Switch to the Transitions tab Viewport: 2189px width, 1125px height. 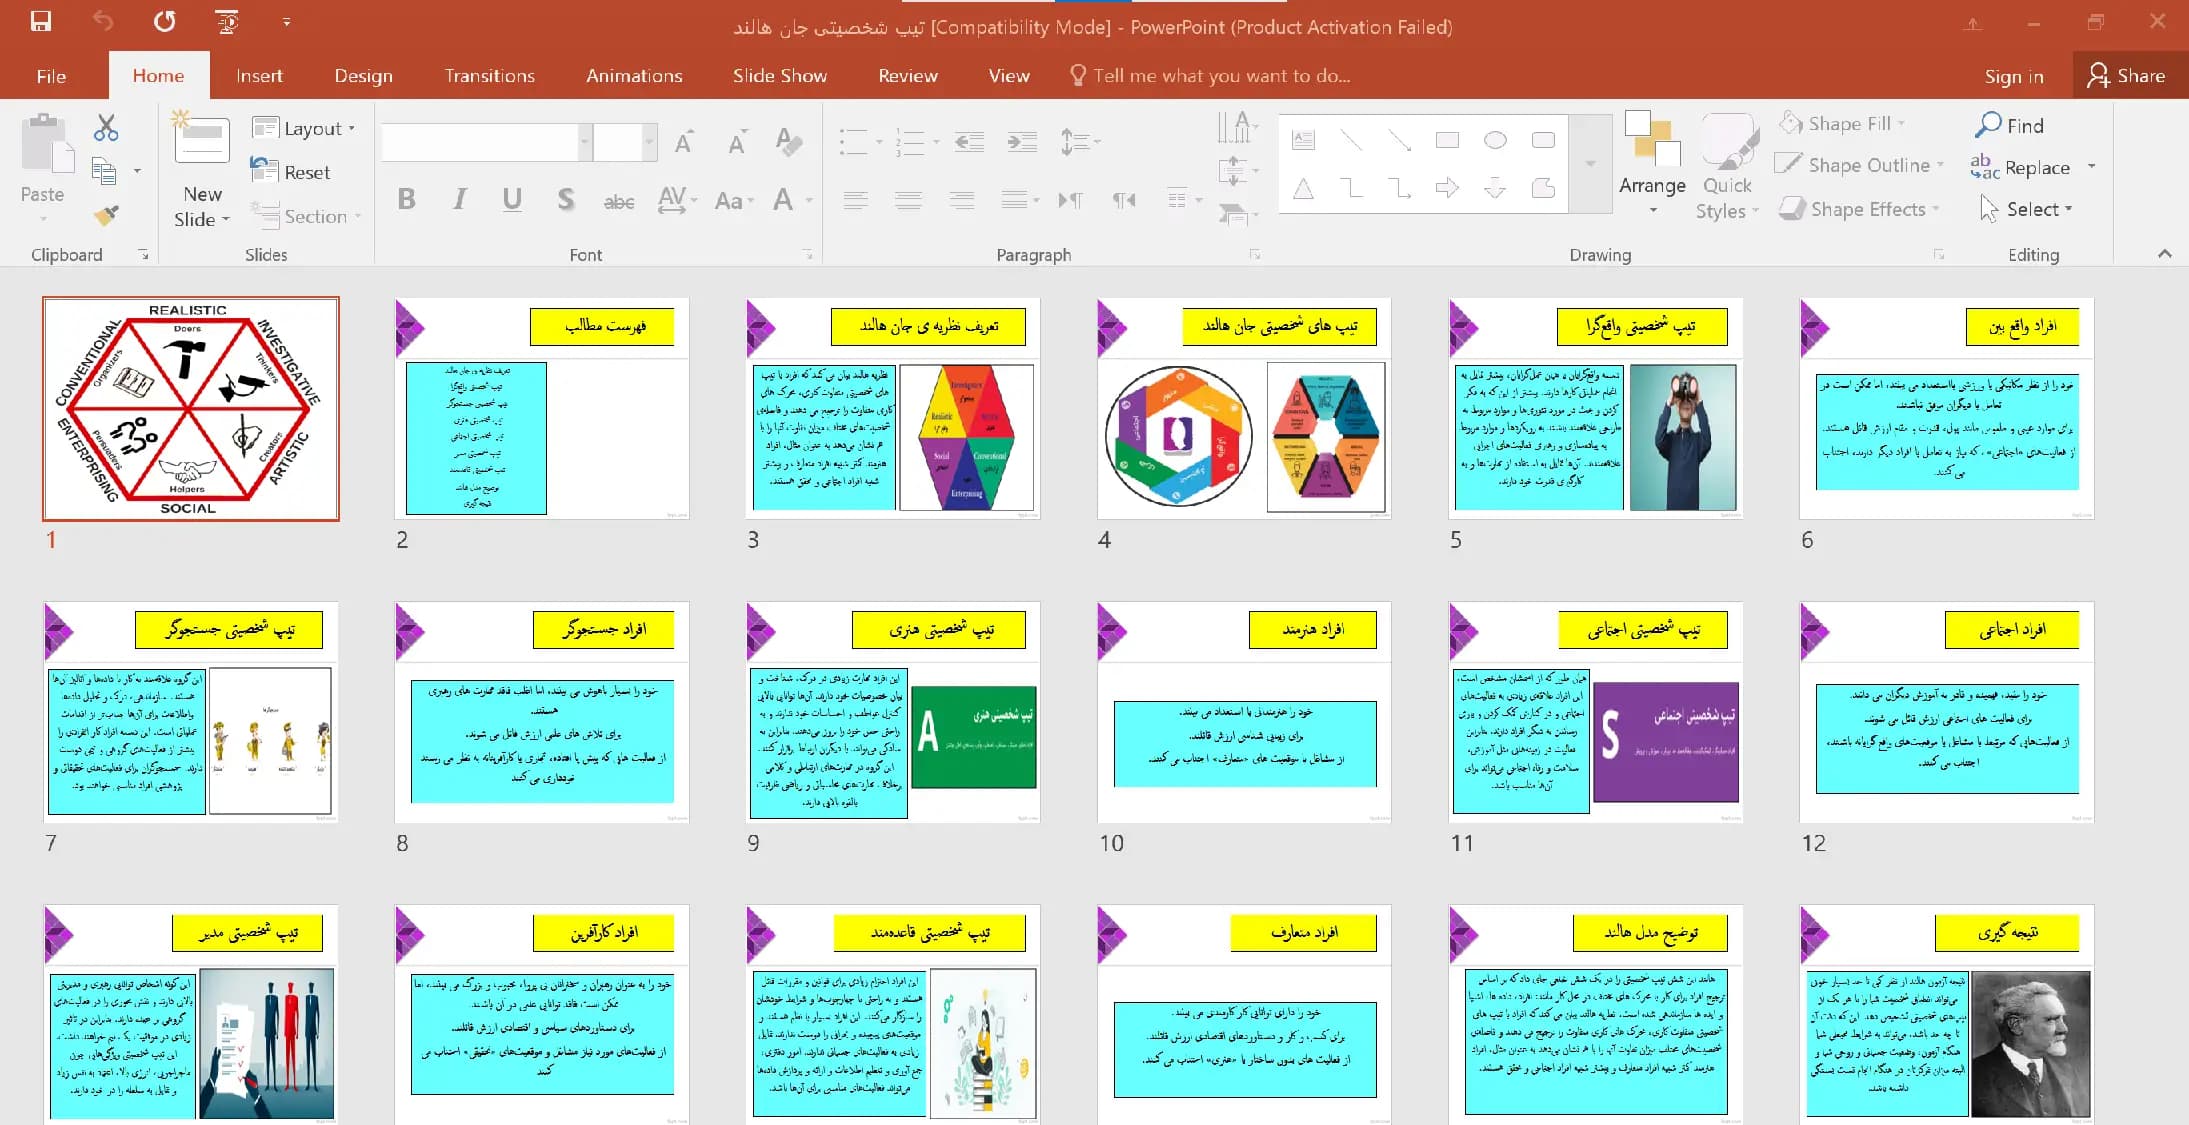pyautogui.click(x=490, y=76)
